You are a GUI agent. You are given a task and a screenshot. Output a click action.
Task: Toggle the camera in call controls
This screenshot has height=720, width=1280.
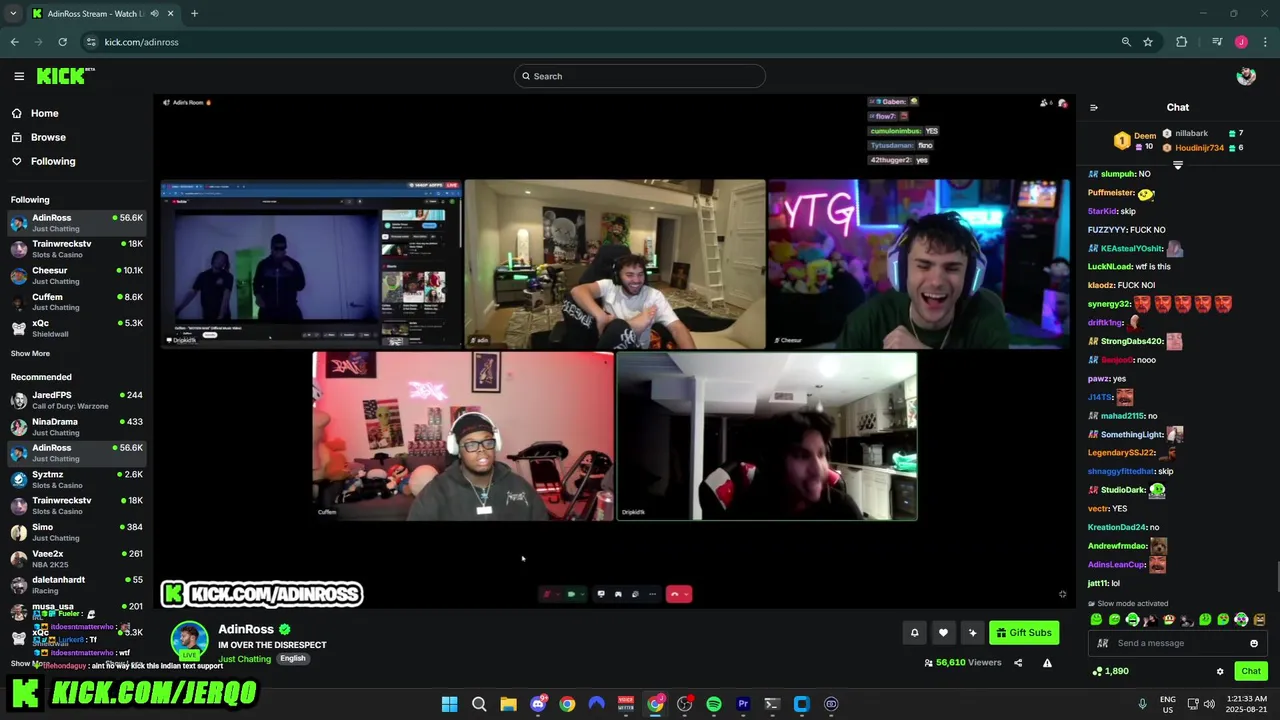(571, 594)
